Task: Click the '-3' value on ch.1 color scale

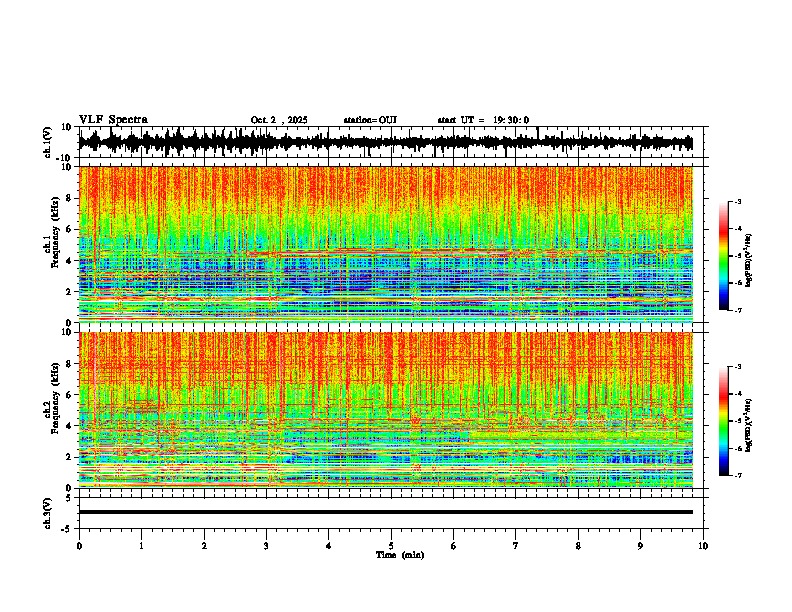Action: [x=738, y=201]
